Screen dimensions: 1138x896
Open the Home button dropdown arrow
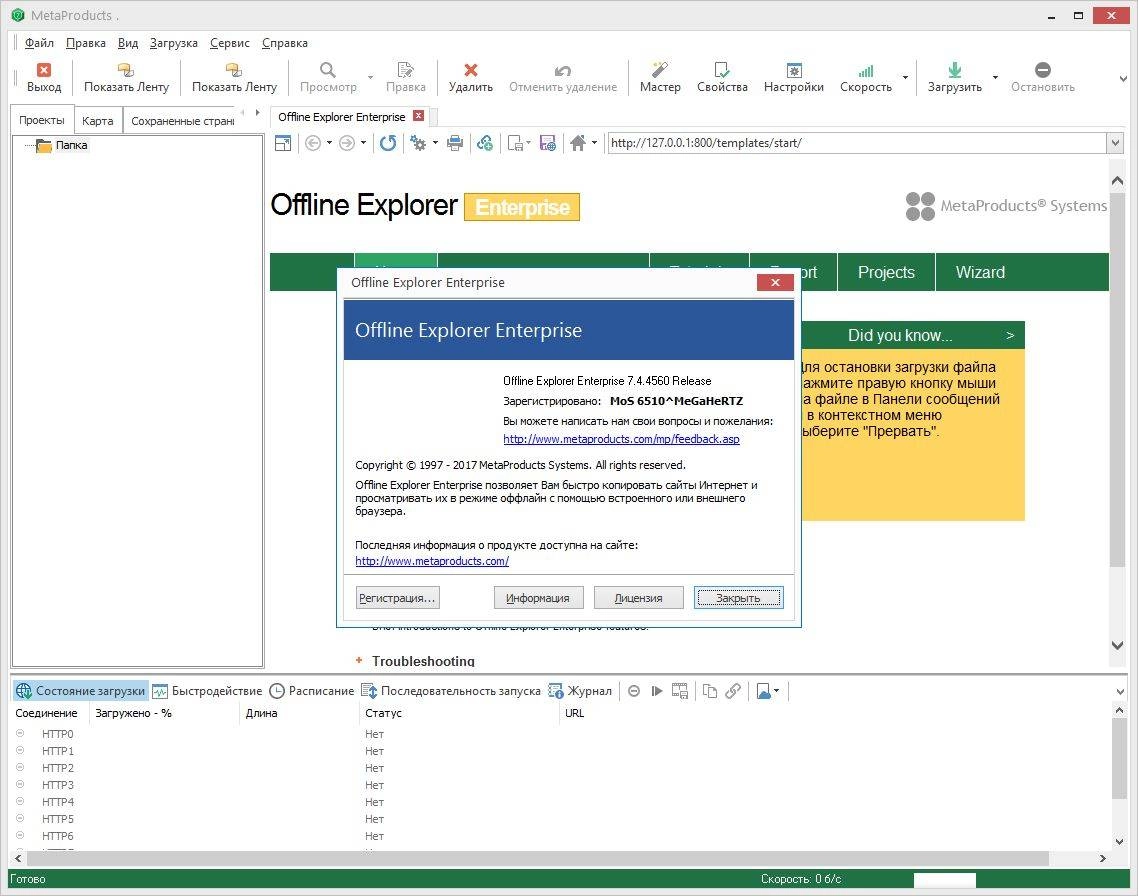tap(594, 143)
